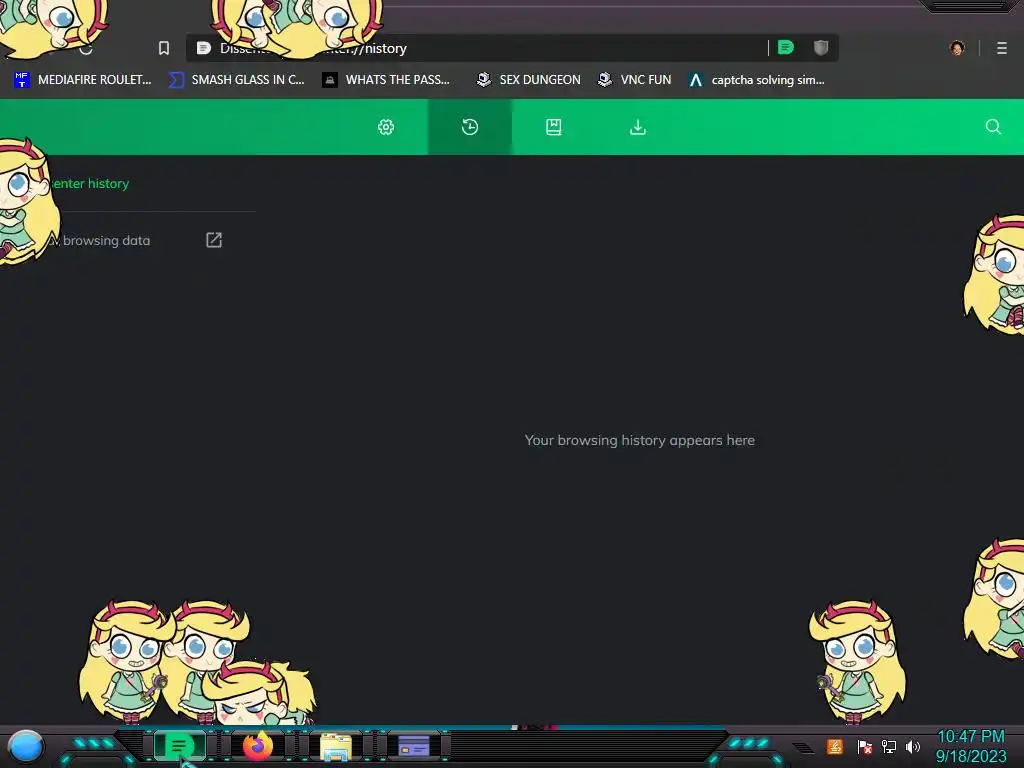This screenshot has width=1024, height=768.
Task: Open the SEX DUNGEON bookmark
Action: 528,80
